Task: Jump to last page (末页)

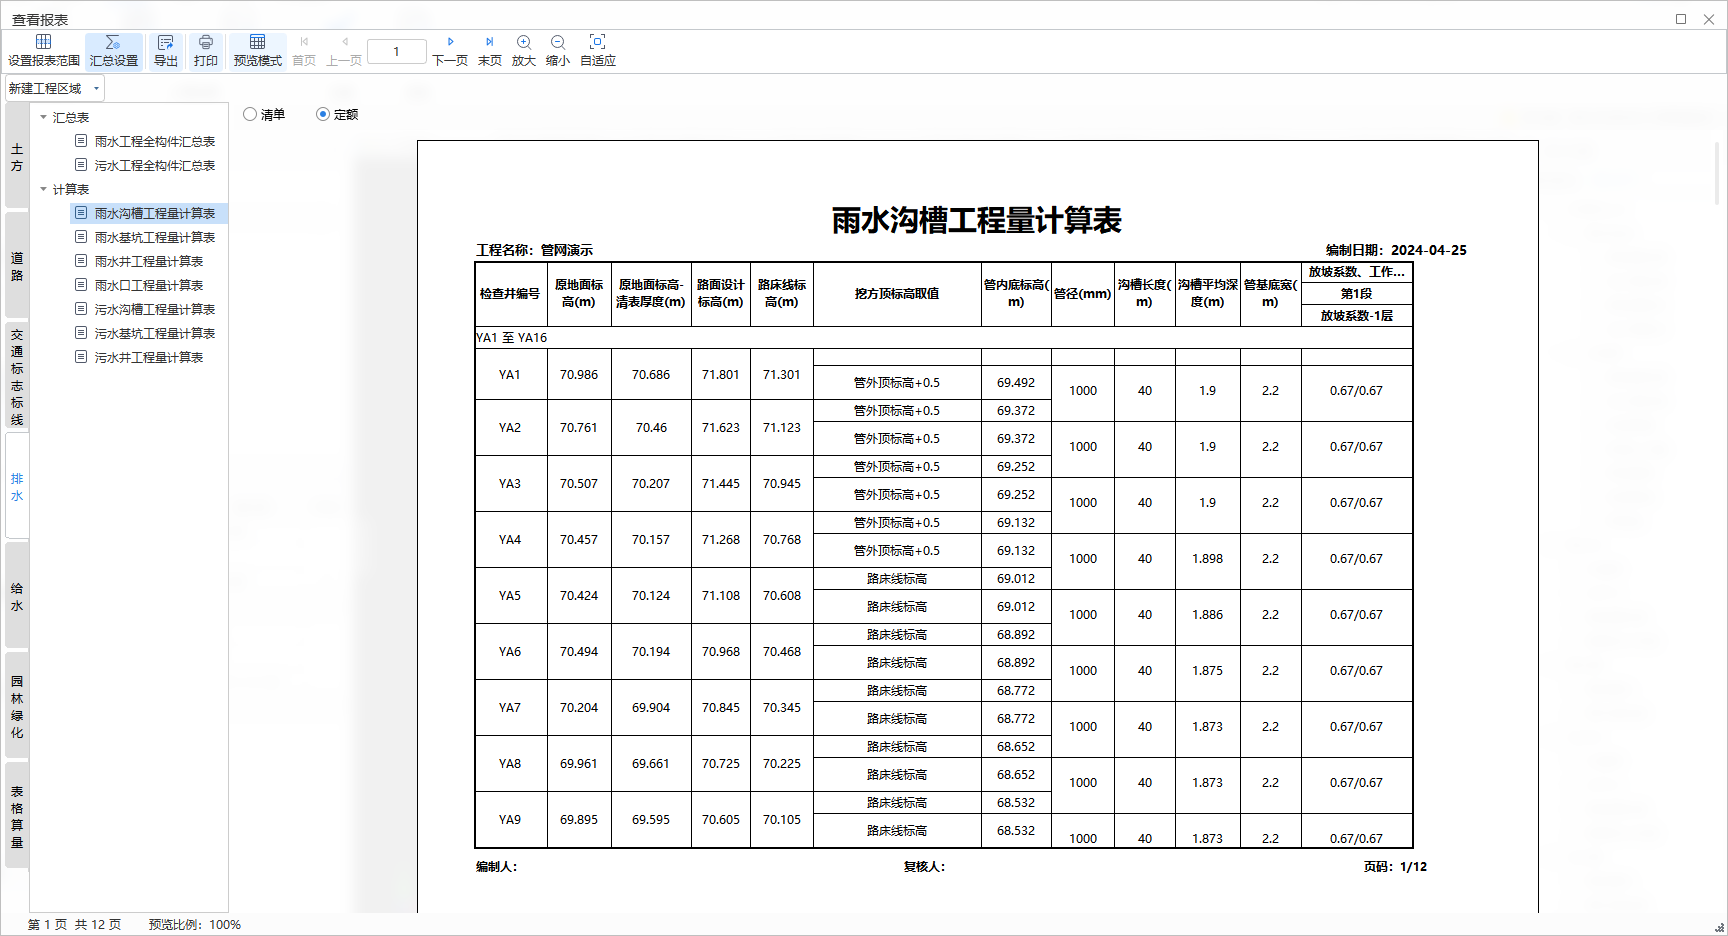Action: [490, 50]
